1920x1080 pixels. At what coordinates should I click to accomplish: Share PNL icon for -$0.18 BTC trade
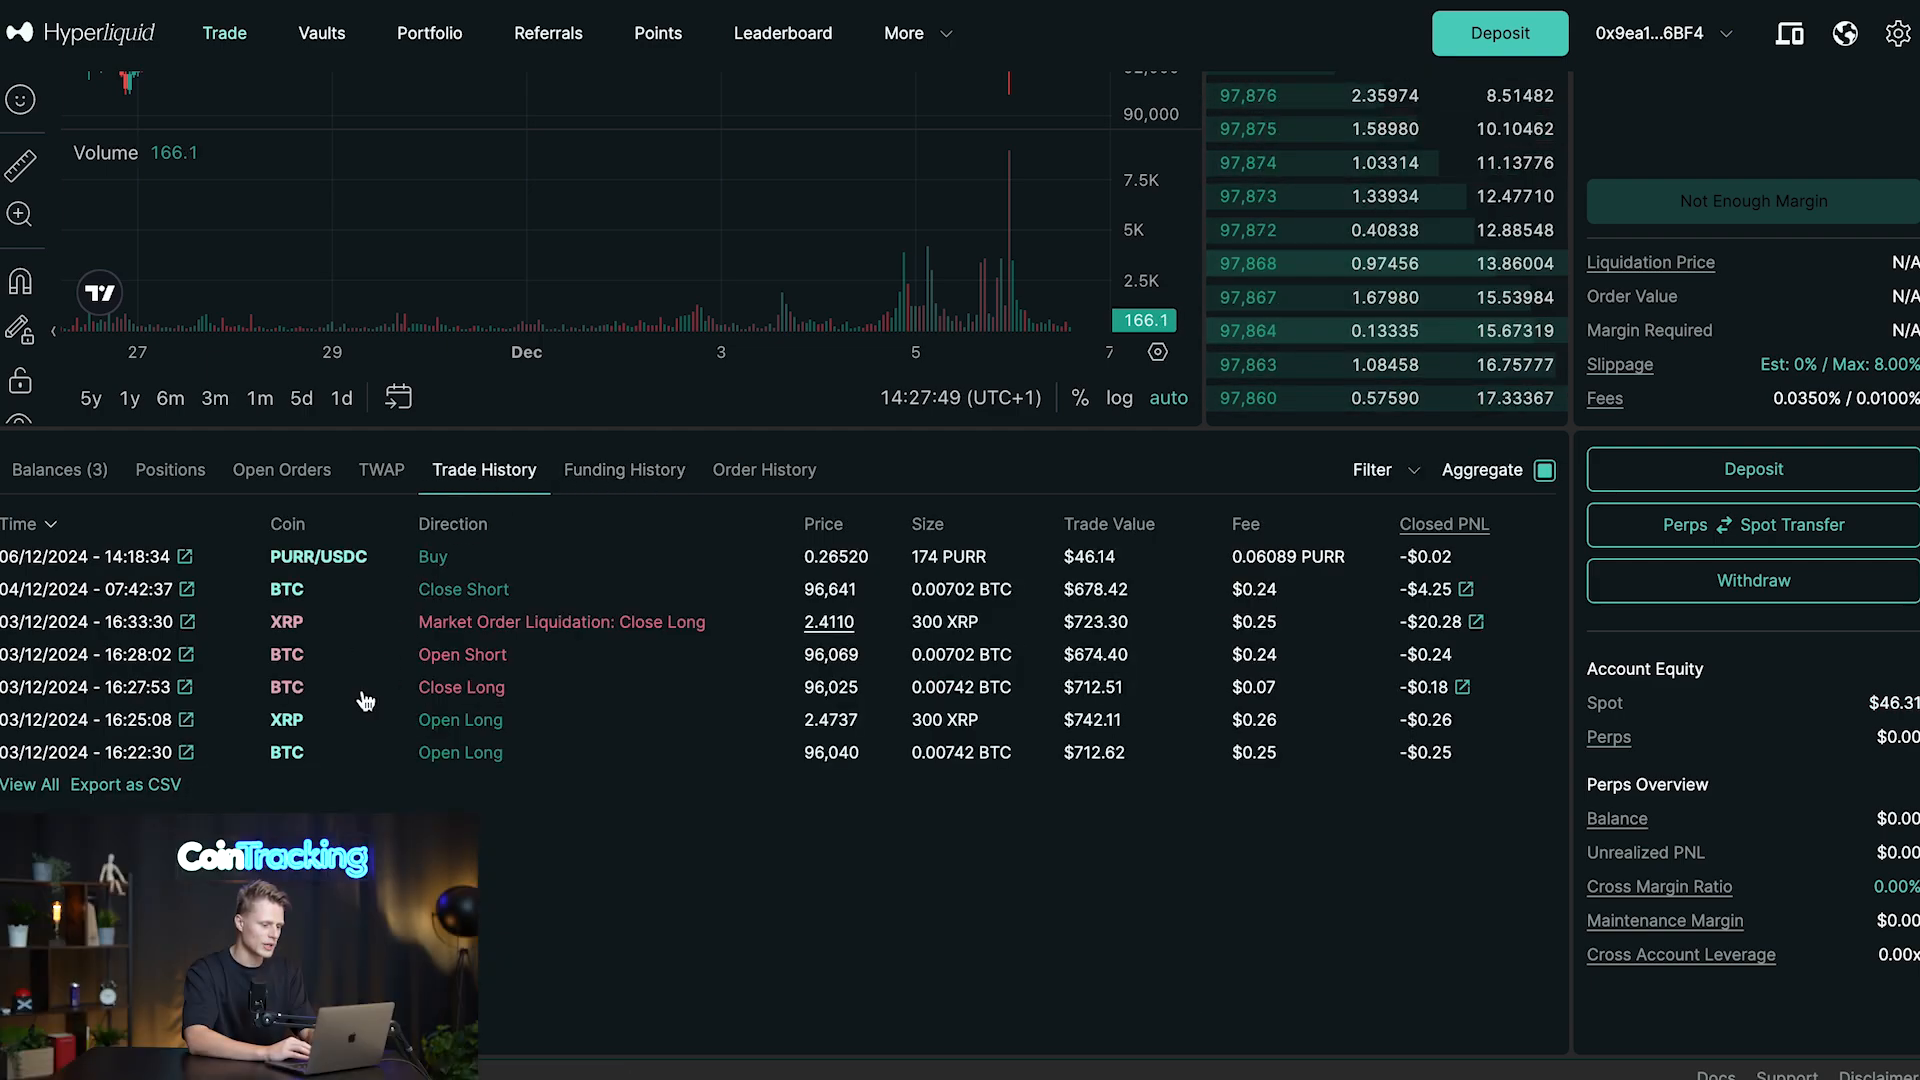1462,687
